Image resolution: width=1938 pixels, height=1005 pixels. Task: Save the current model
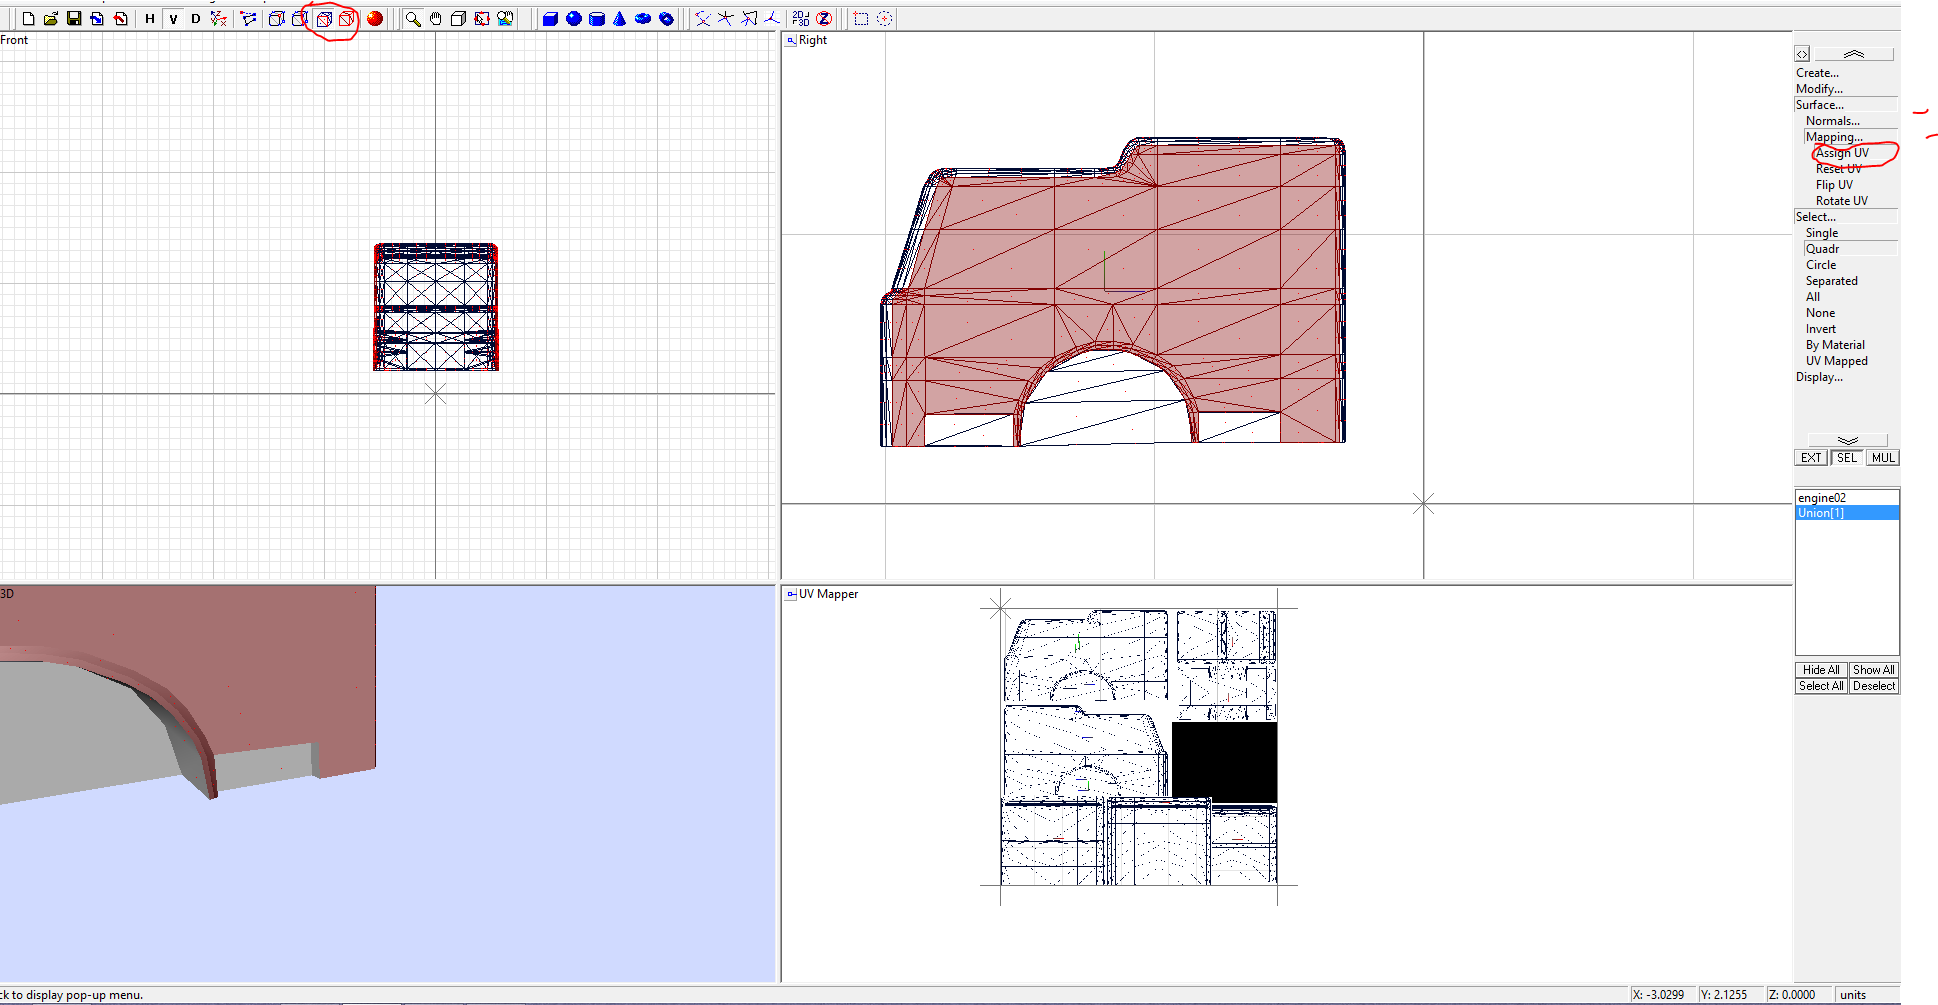(73, 18)
